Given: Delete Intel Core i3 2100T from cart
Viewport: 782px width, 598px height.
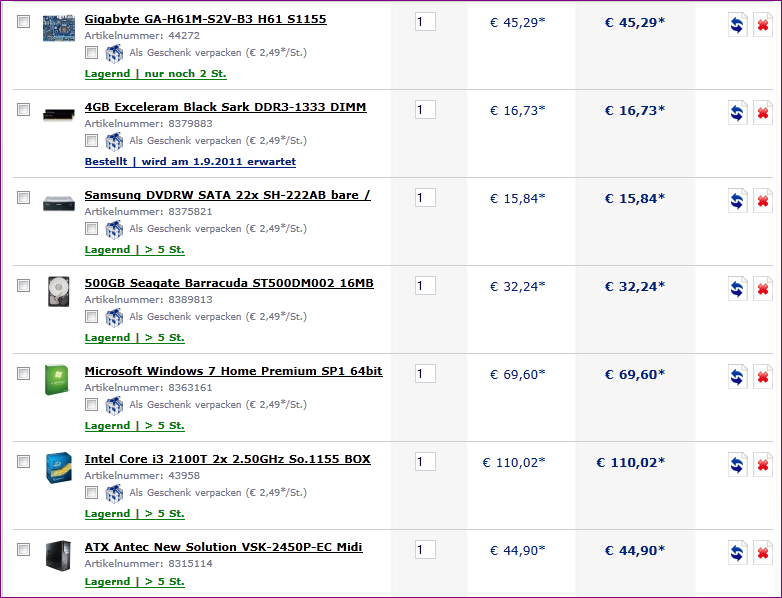Looking at the screenshot, I should (x=763, y=465).
